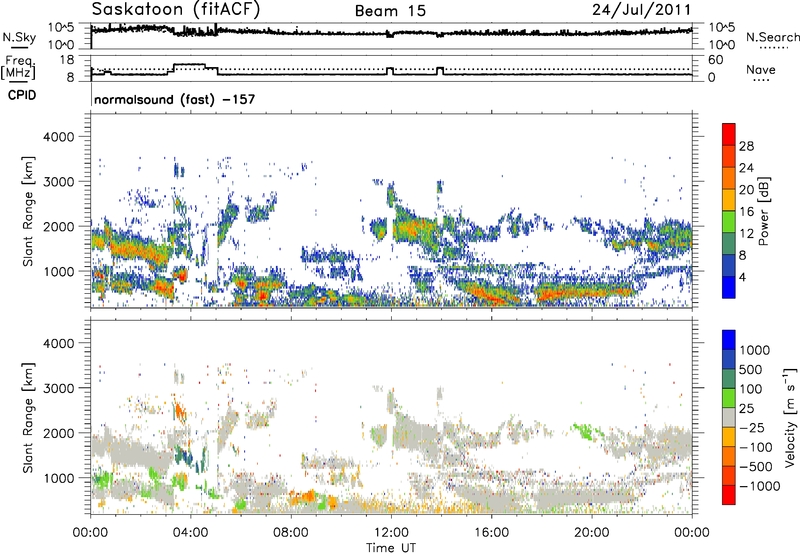Screen dimensions: 800x554
Task: Click the 4000 tick in power panel
Action: click(x=58, y=137)
